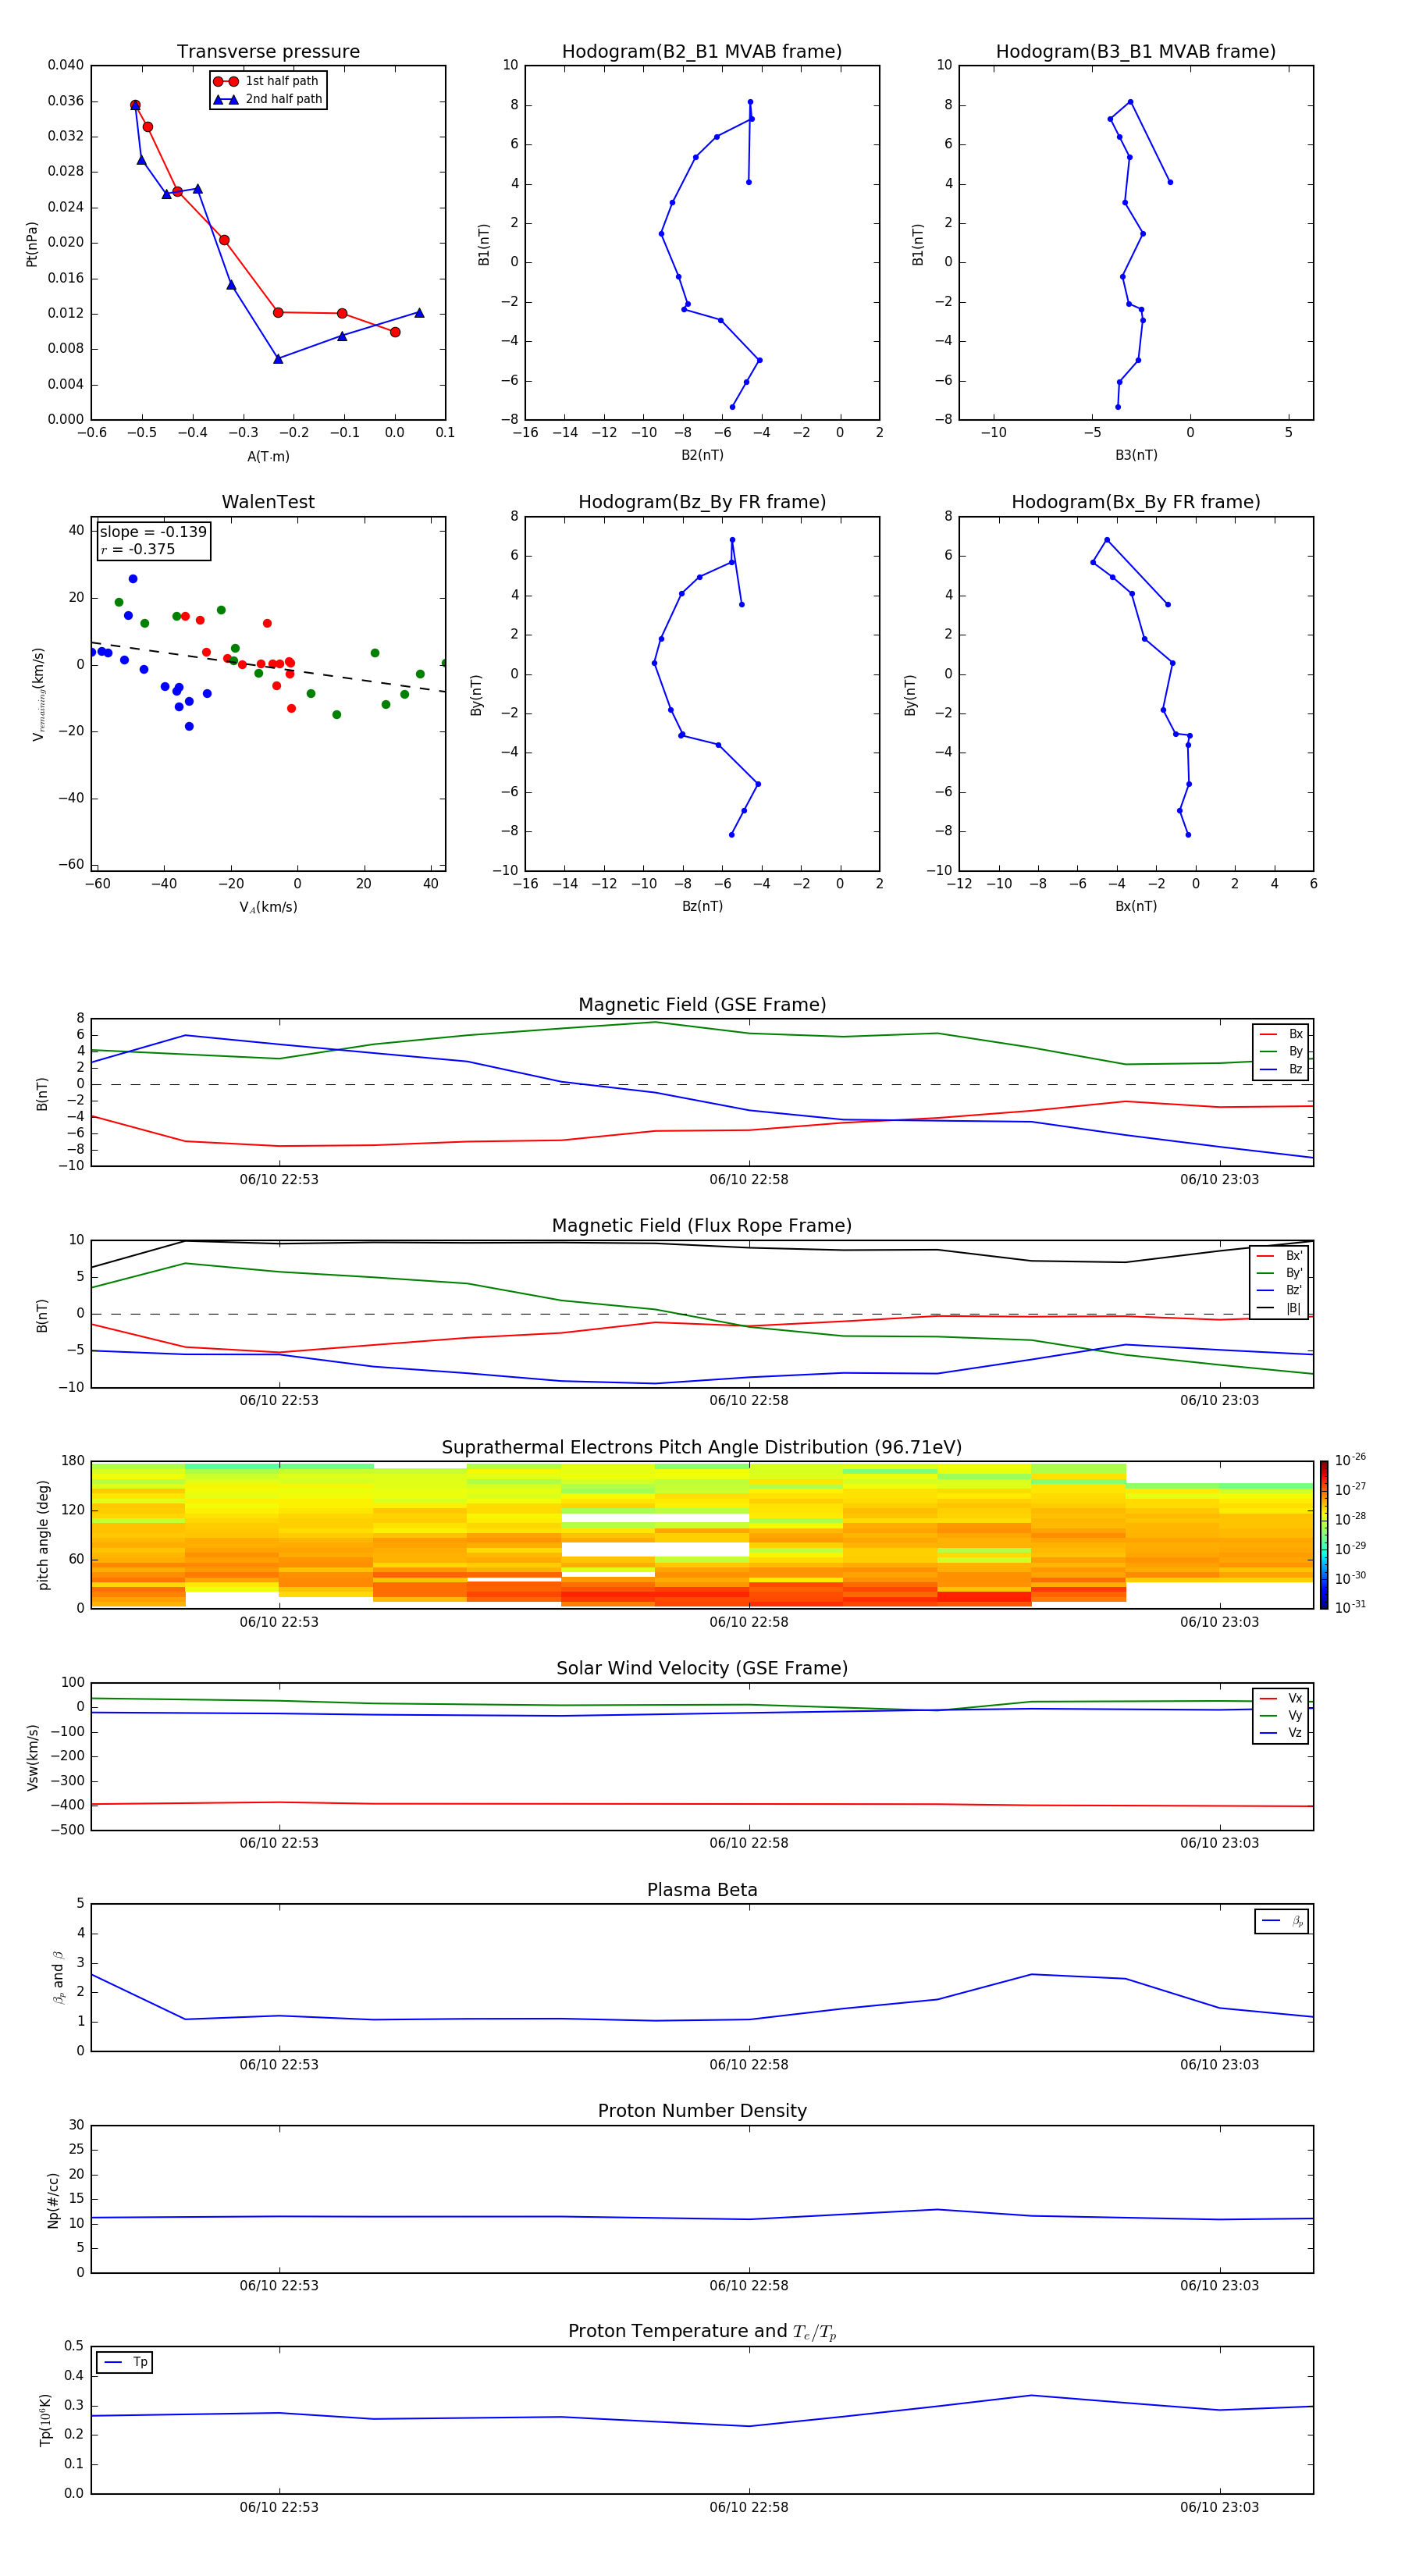The height and width of the screenshot is (2576, 1405).
Task: Click the |B| entry in Flux Rope legend
Action: click(1280, 1308)
